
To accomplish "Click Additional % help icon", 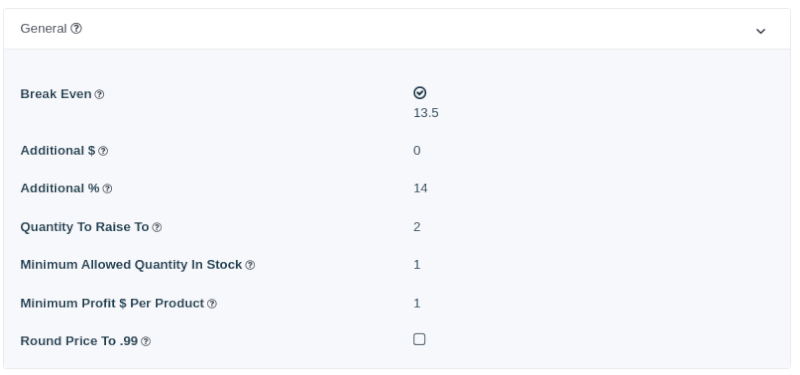I will [x=107, y=189].
